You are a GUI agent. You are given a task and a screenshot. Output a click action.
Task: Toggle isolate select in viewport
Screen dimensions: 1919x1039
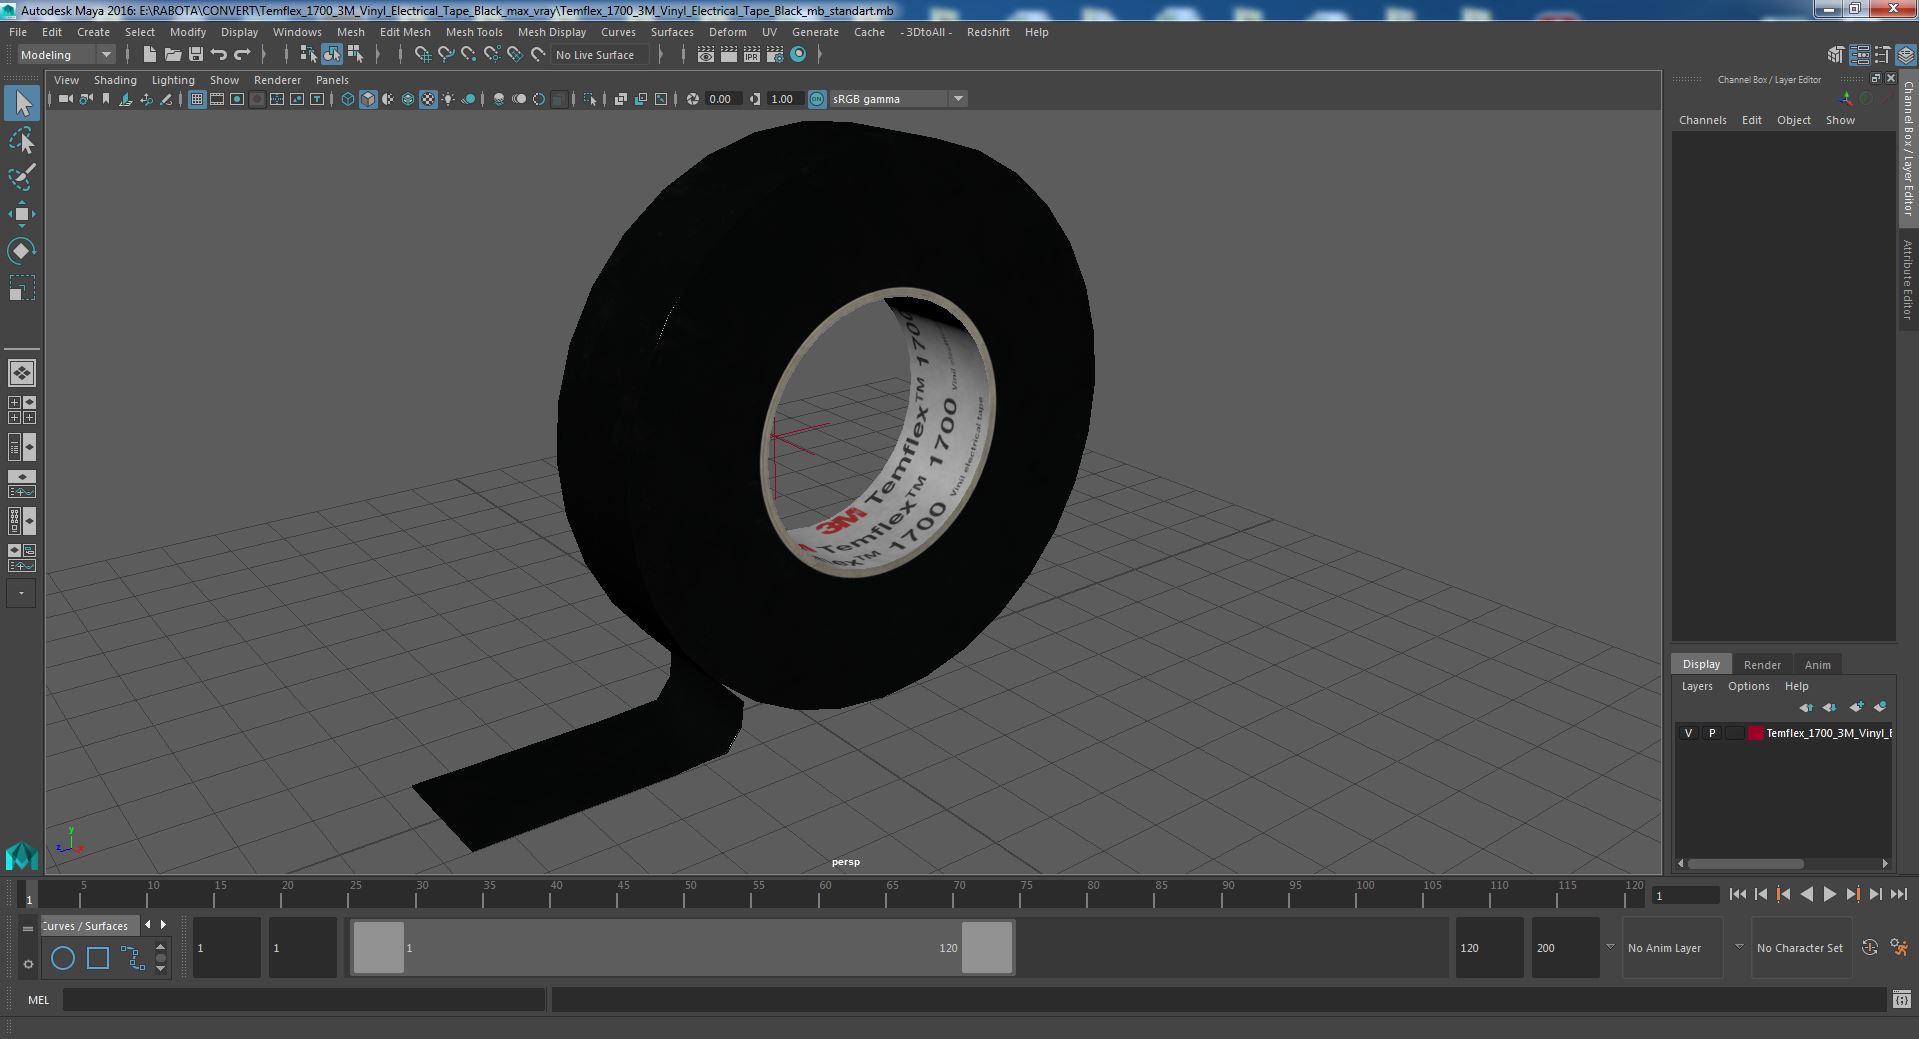(589, 99)
